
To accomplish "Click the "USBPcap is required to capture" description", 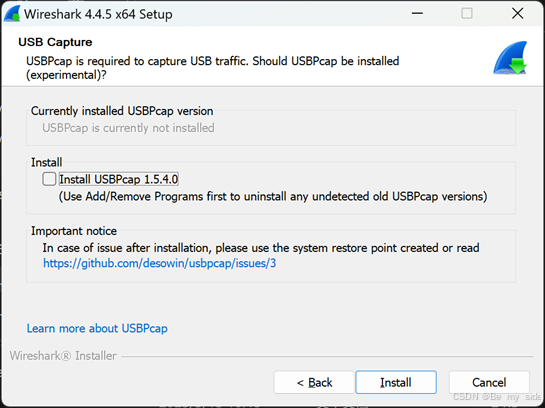I will (212, 68).
